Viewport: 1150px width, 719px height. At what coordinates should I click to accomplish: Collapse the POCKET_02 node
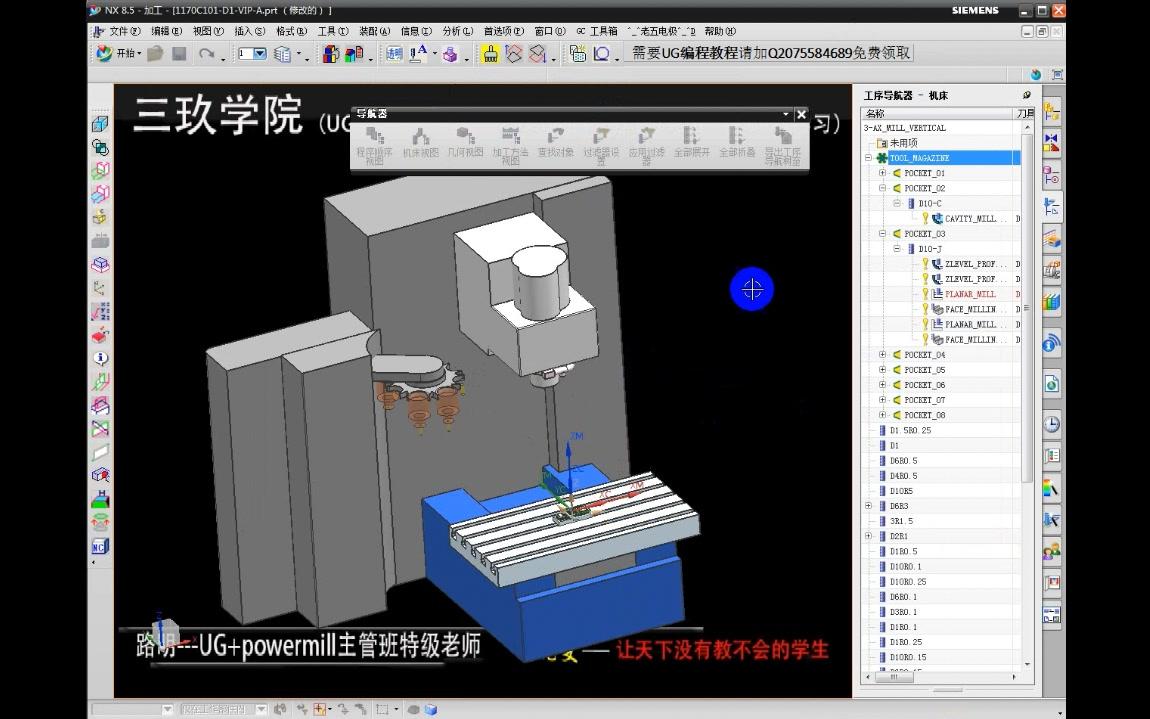coord(882,189)
